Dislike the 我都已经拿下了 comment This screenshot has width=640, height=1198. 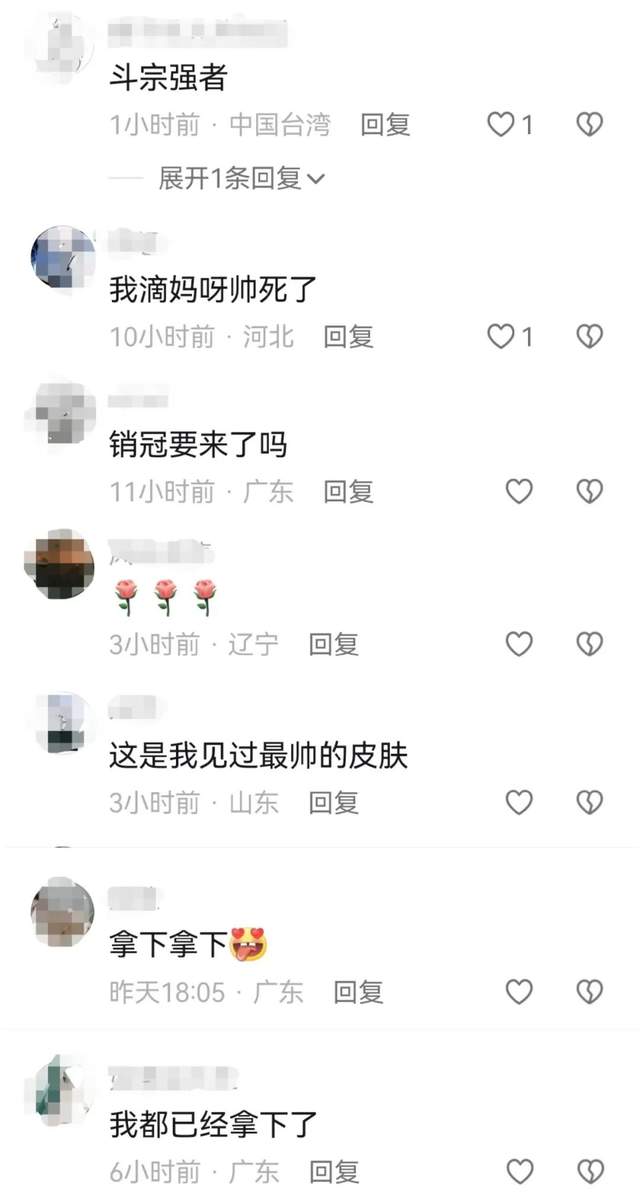[x=589, y=1171]
